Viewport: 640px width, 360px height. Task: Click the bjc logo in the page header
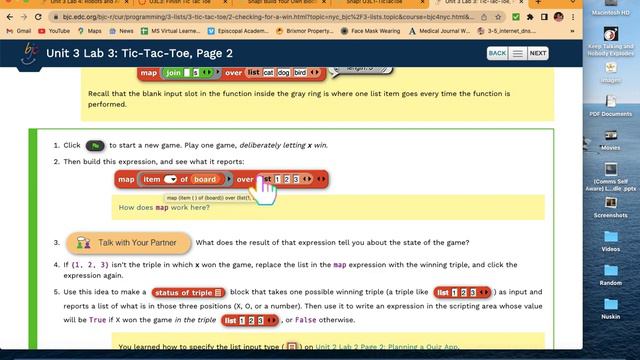29,55
